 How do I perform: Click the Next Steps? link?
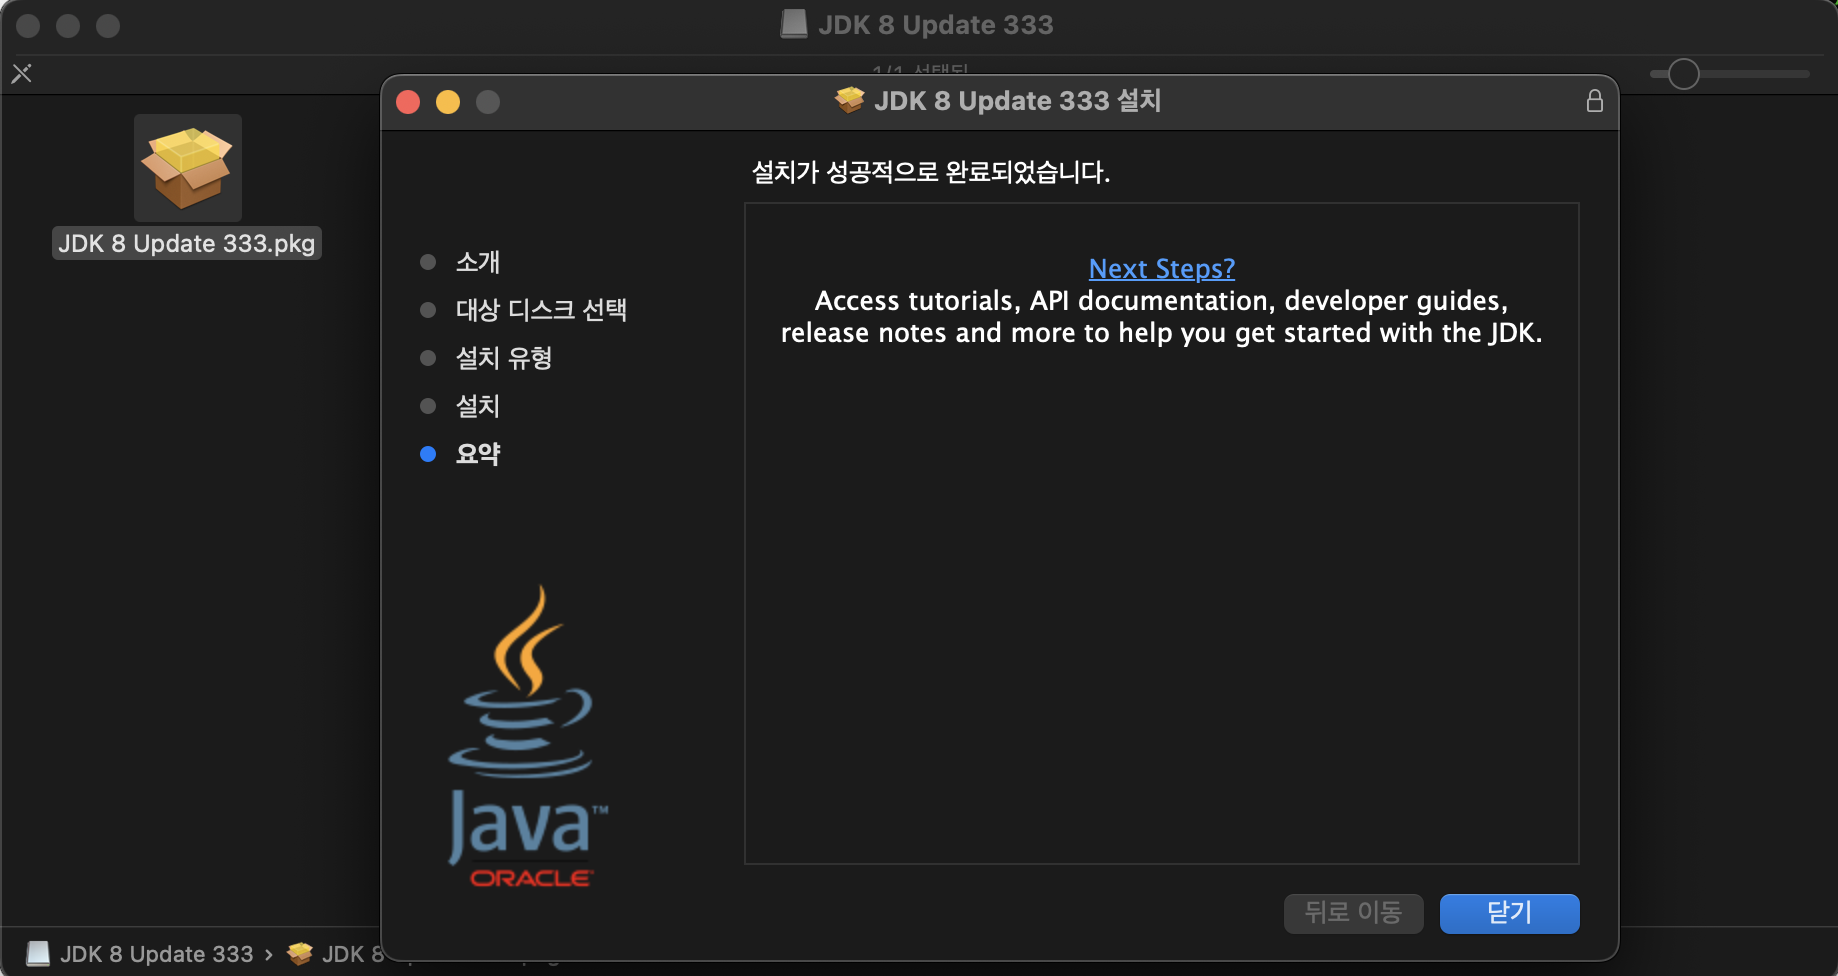1161,268
